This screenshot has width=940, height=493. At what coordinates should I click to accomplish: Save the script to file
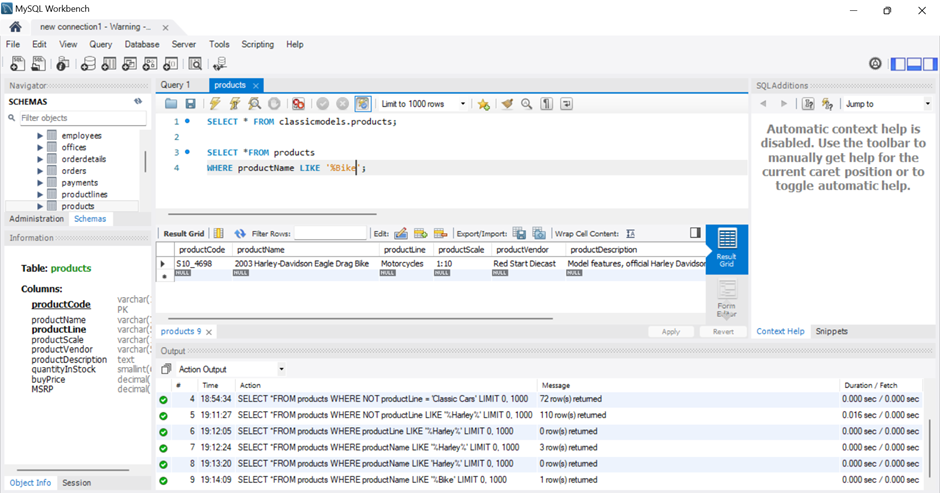tap(190, 104)
